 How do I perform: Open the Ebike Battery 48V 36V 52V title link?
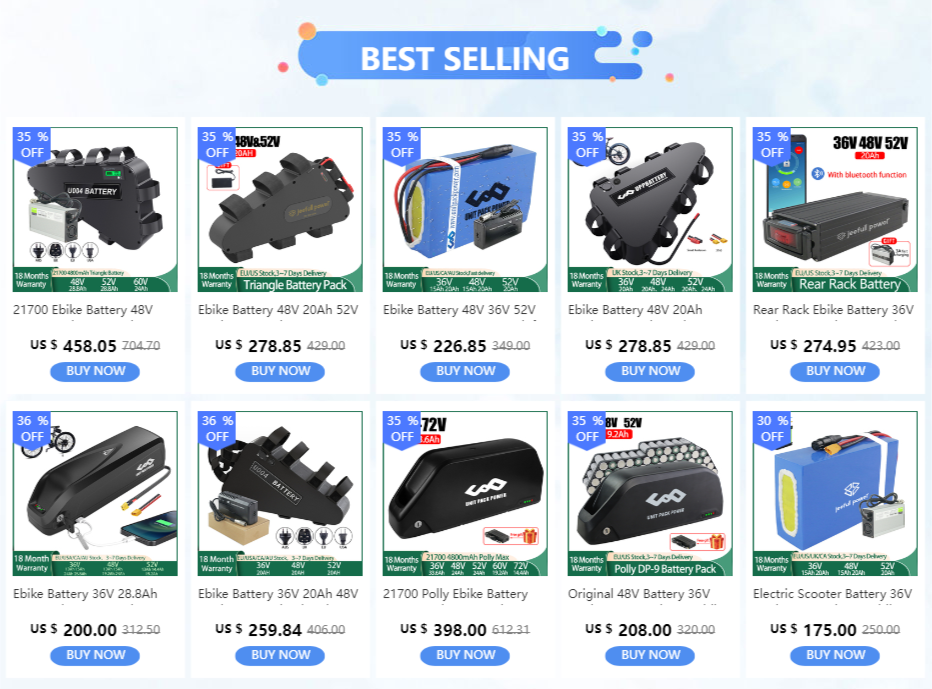459,310
